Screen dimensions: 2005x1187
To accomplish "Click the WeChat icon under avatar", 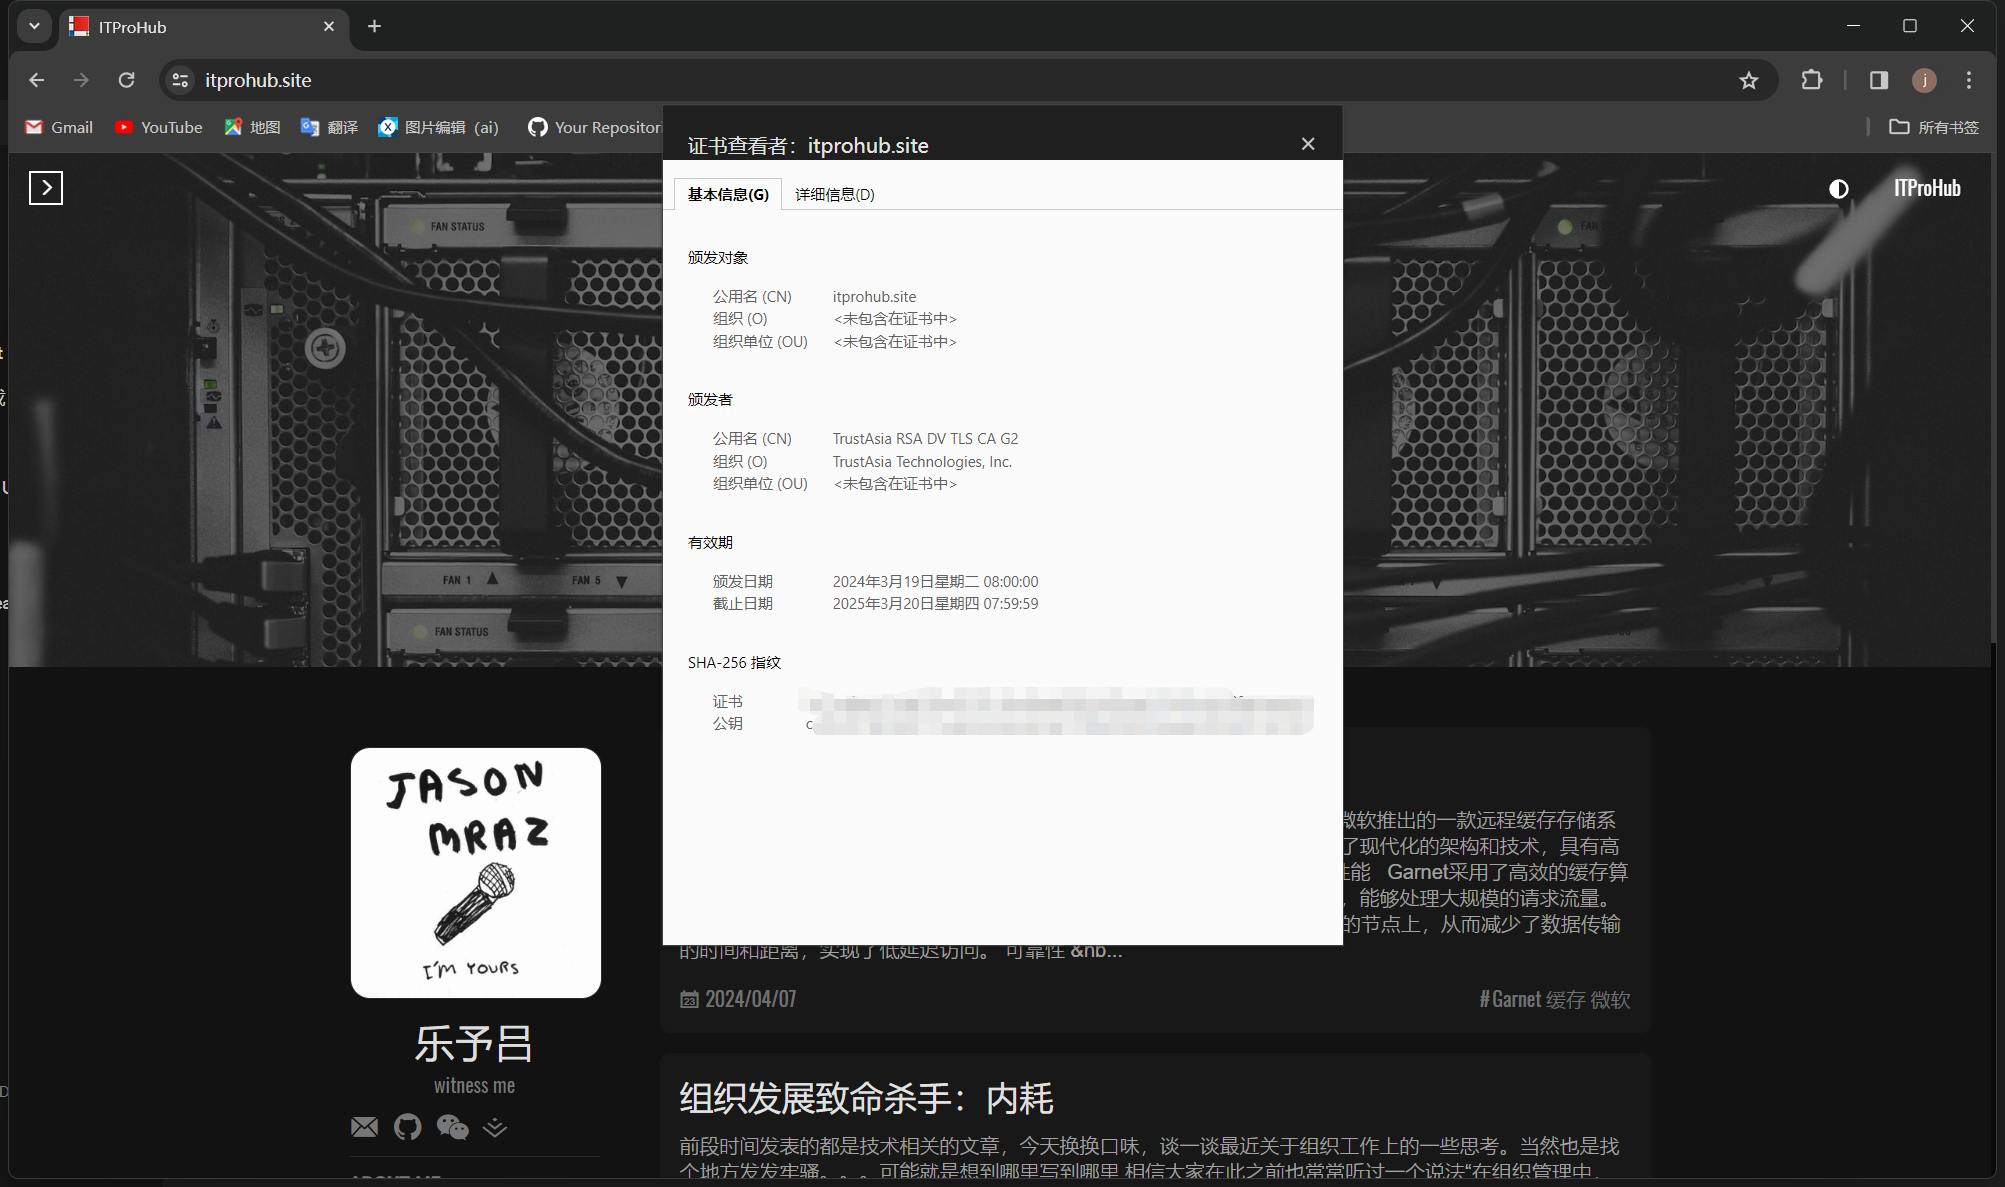I will click(452, 1127).
